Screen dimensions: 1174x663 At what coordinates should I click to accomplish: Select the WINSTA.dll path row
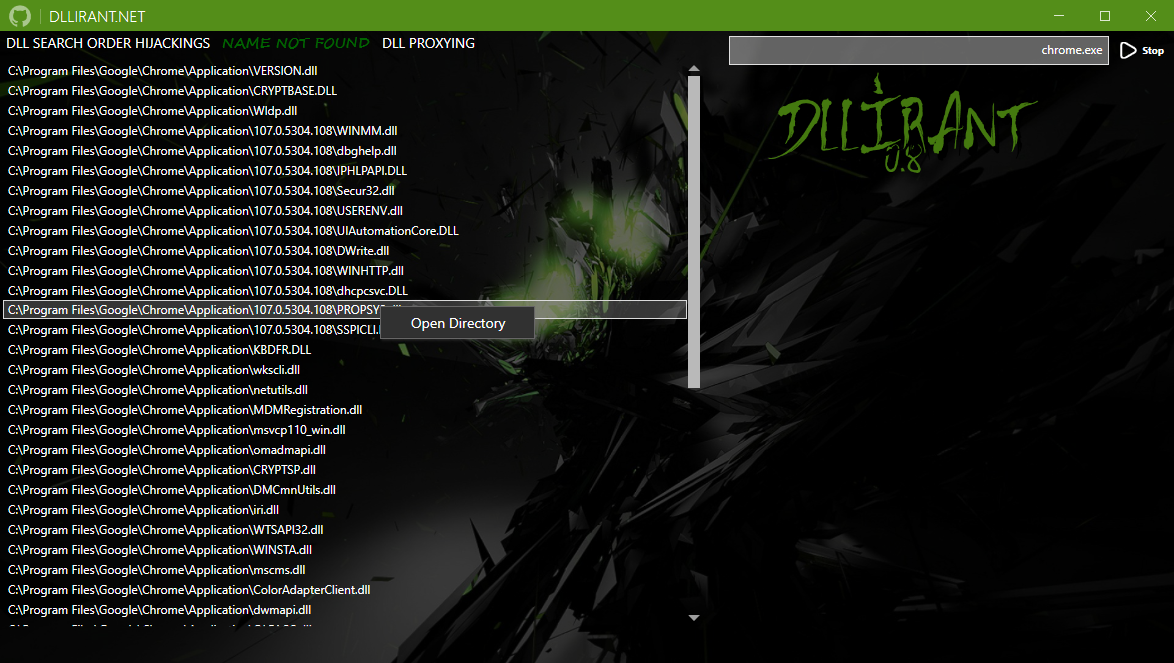(345, 550)
